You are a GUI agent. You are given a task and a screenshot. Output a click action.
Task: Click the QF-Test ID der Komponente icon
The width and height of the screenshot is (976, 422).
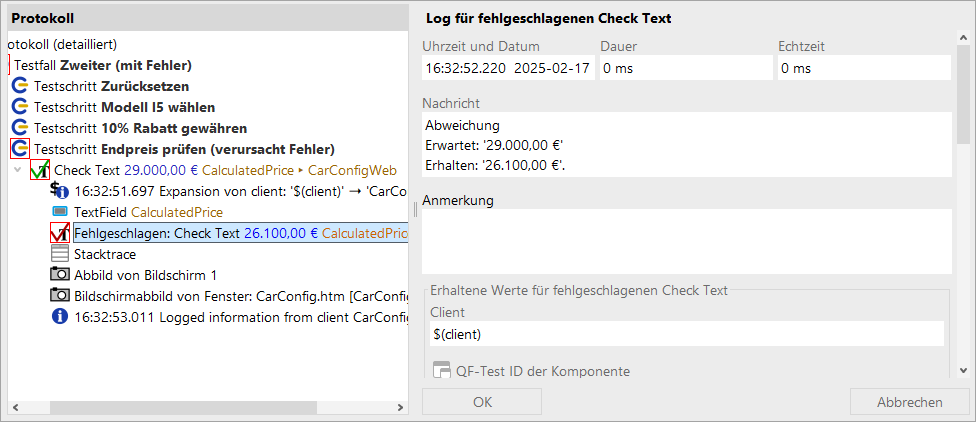coord(441,371)
